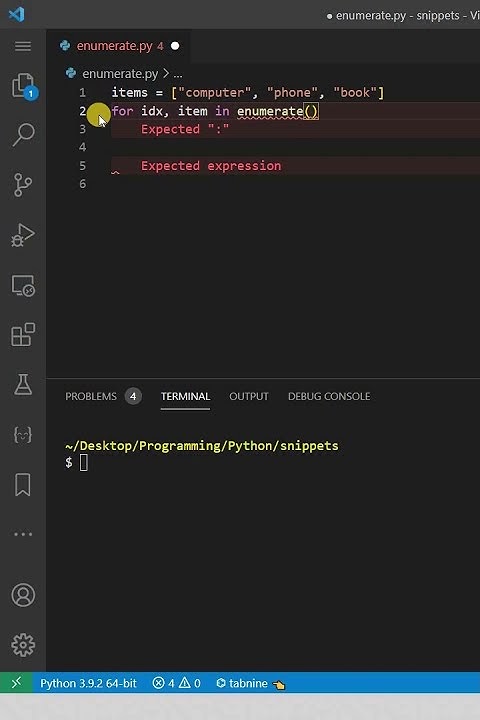Open the Remote Explorer view
Image resolution: width=480 pixels, height=720 pixels.
click(x=23, y=286)
